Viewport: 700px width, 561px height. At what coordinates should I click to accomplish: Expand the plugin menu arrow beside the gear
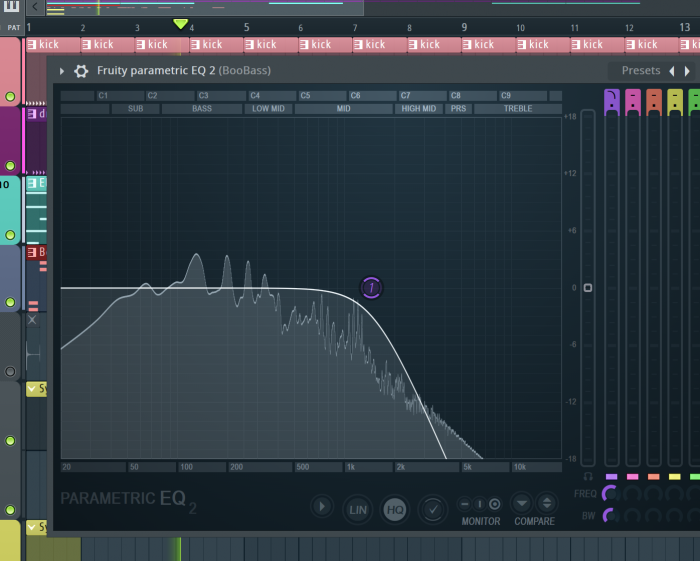62,71
